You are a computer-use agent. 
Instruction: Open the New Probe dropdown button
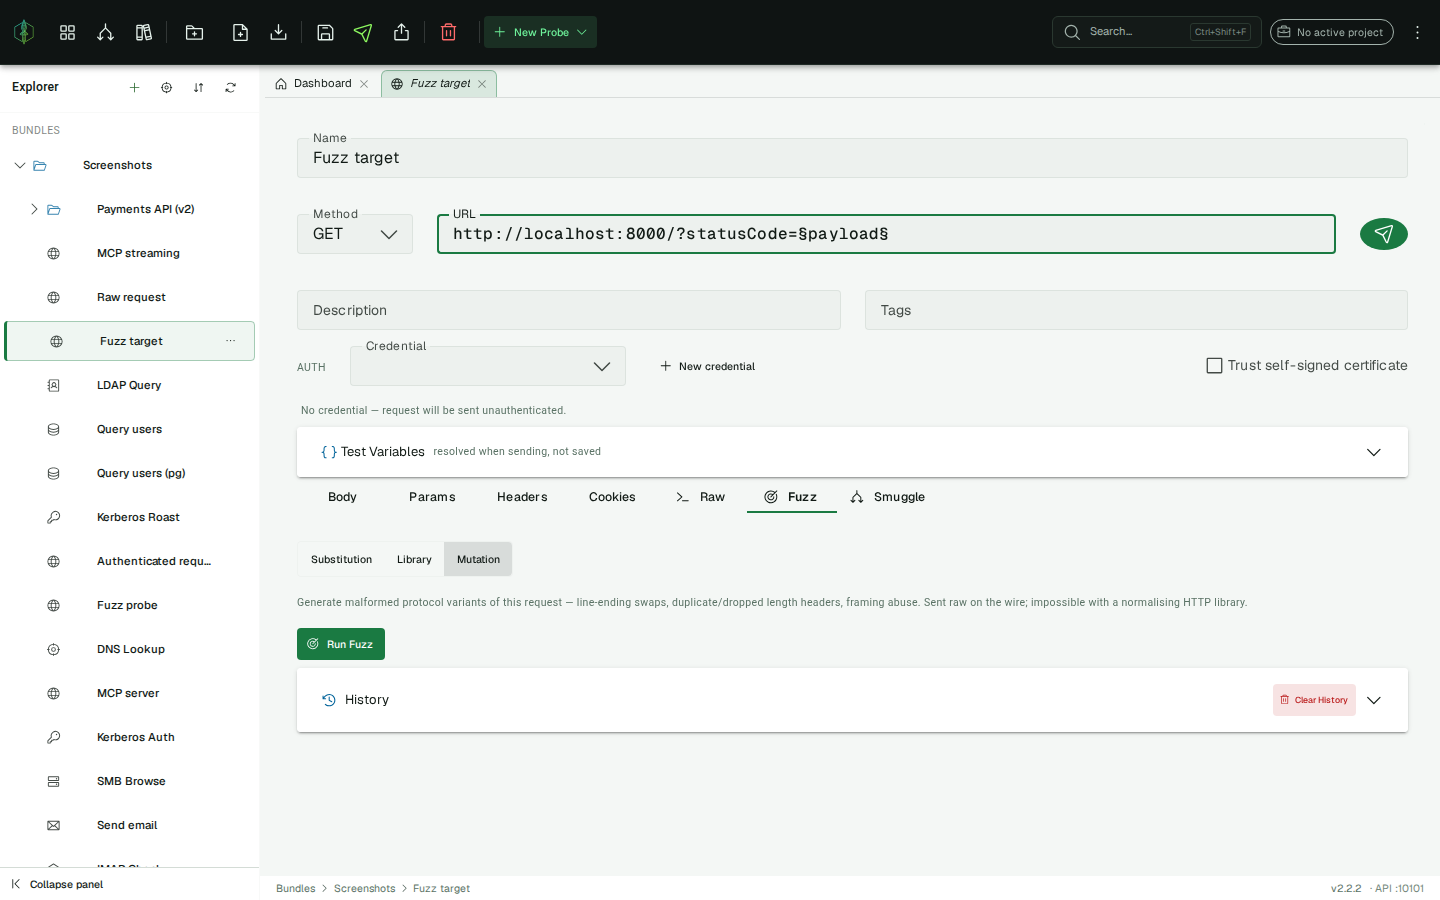coord(540,32)
